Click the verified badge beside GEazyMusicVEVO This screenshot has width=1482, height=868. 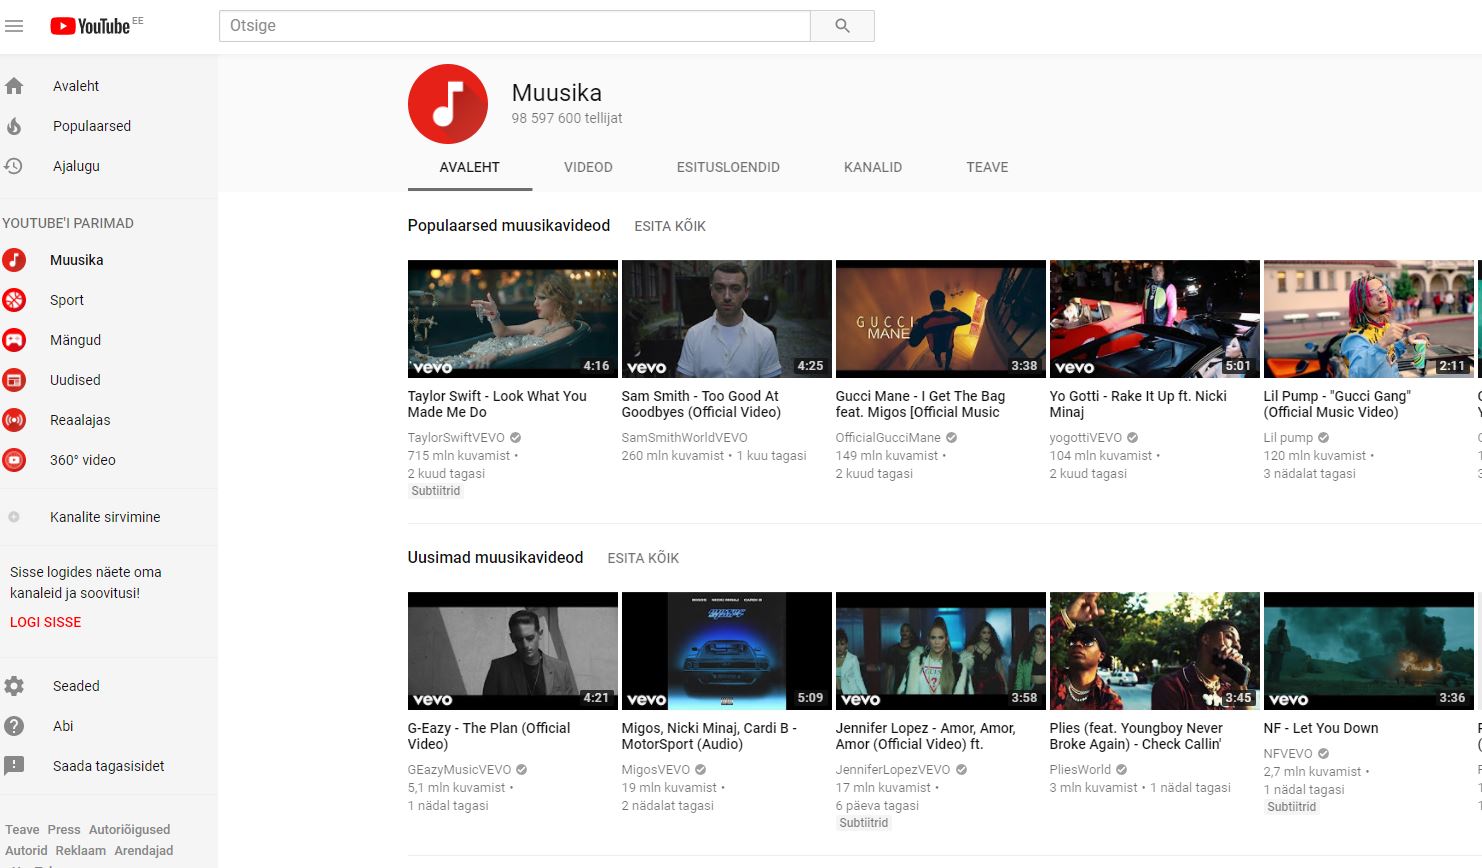tap(522, 770)
